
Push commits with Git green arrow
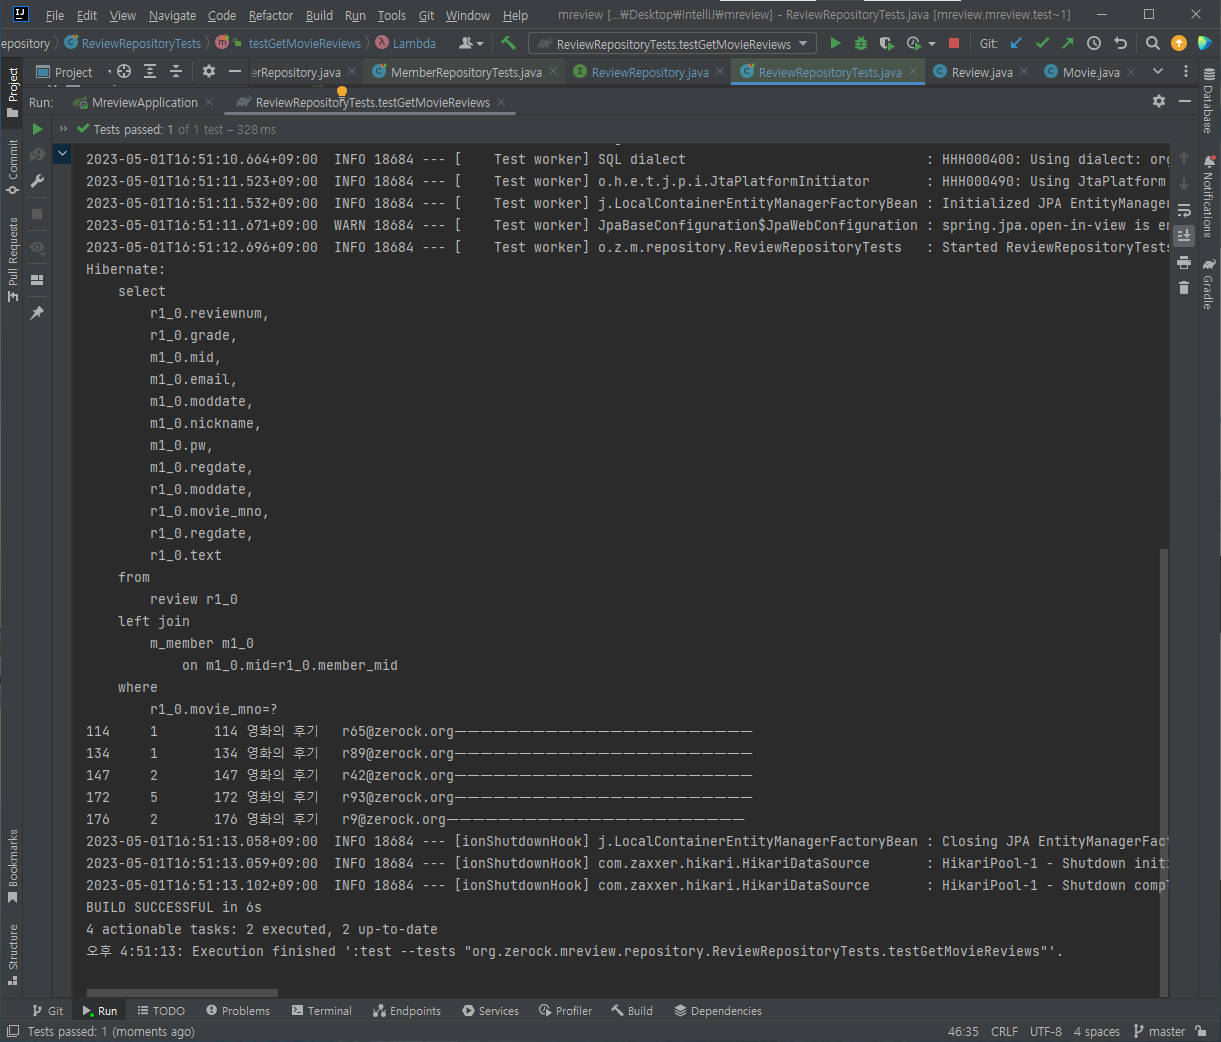1068,43
